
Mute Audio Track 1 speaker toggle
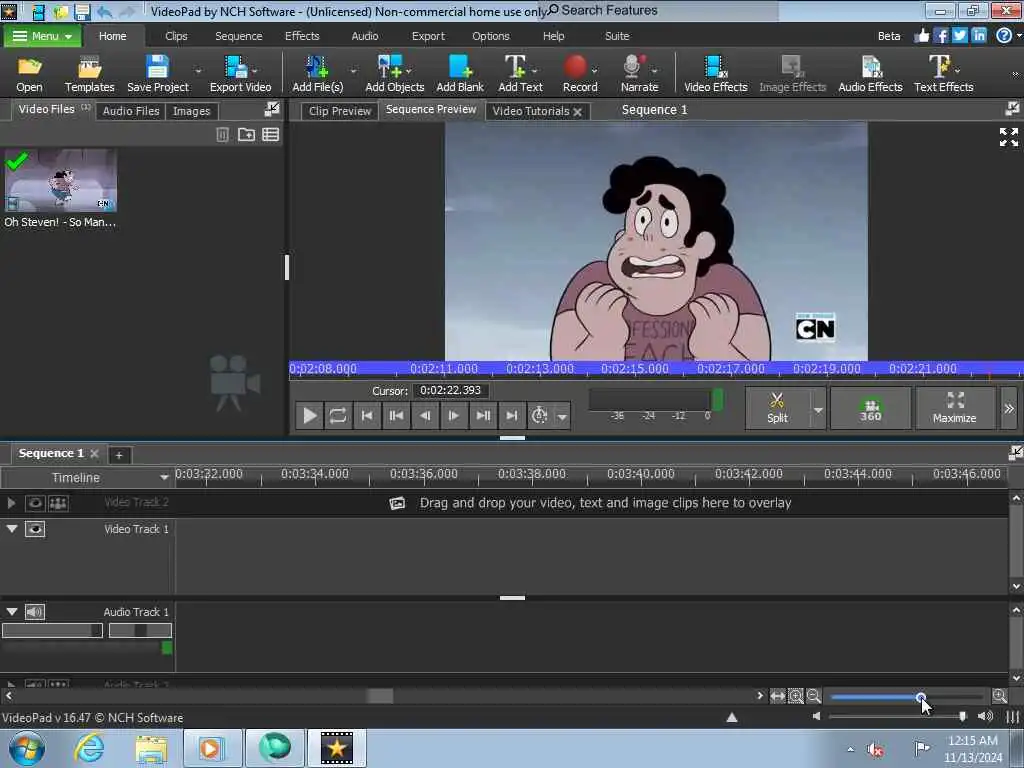[x=35, y=612]
